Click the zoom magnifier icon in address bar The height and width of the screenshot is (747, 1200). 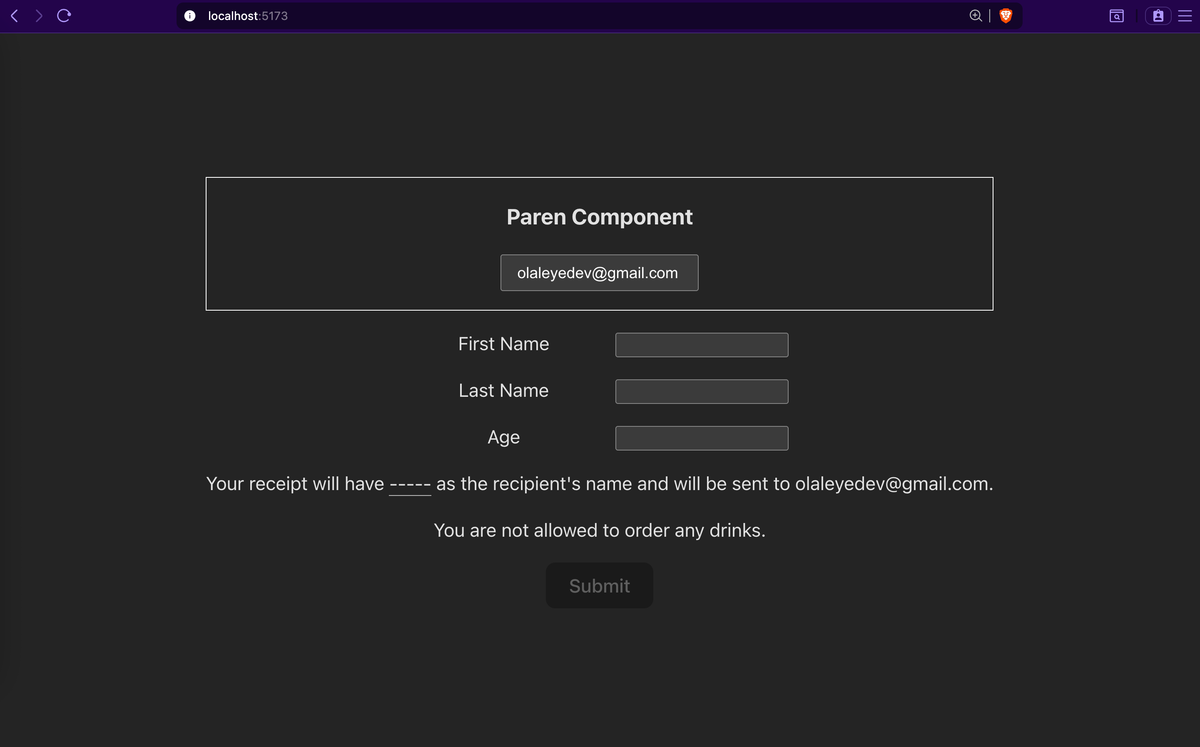click(x=976, y=16)
